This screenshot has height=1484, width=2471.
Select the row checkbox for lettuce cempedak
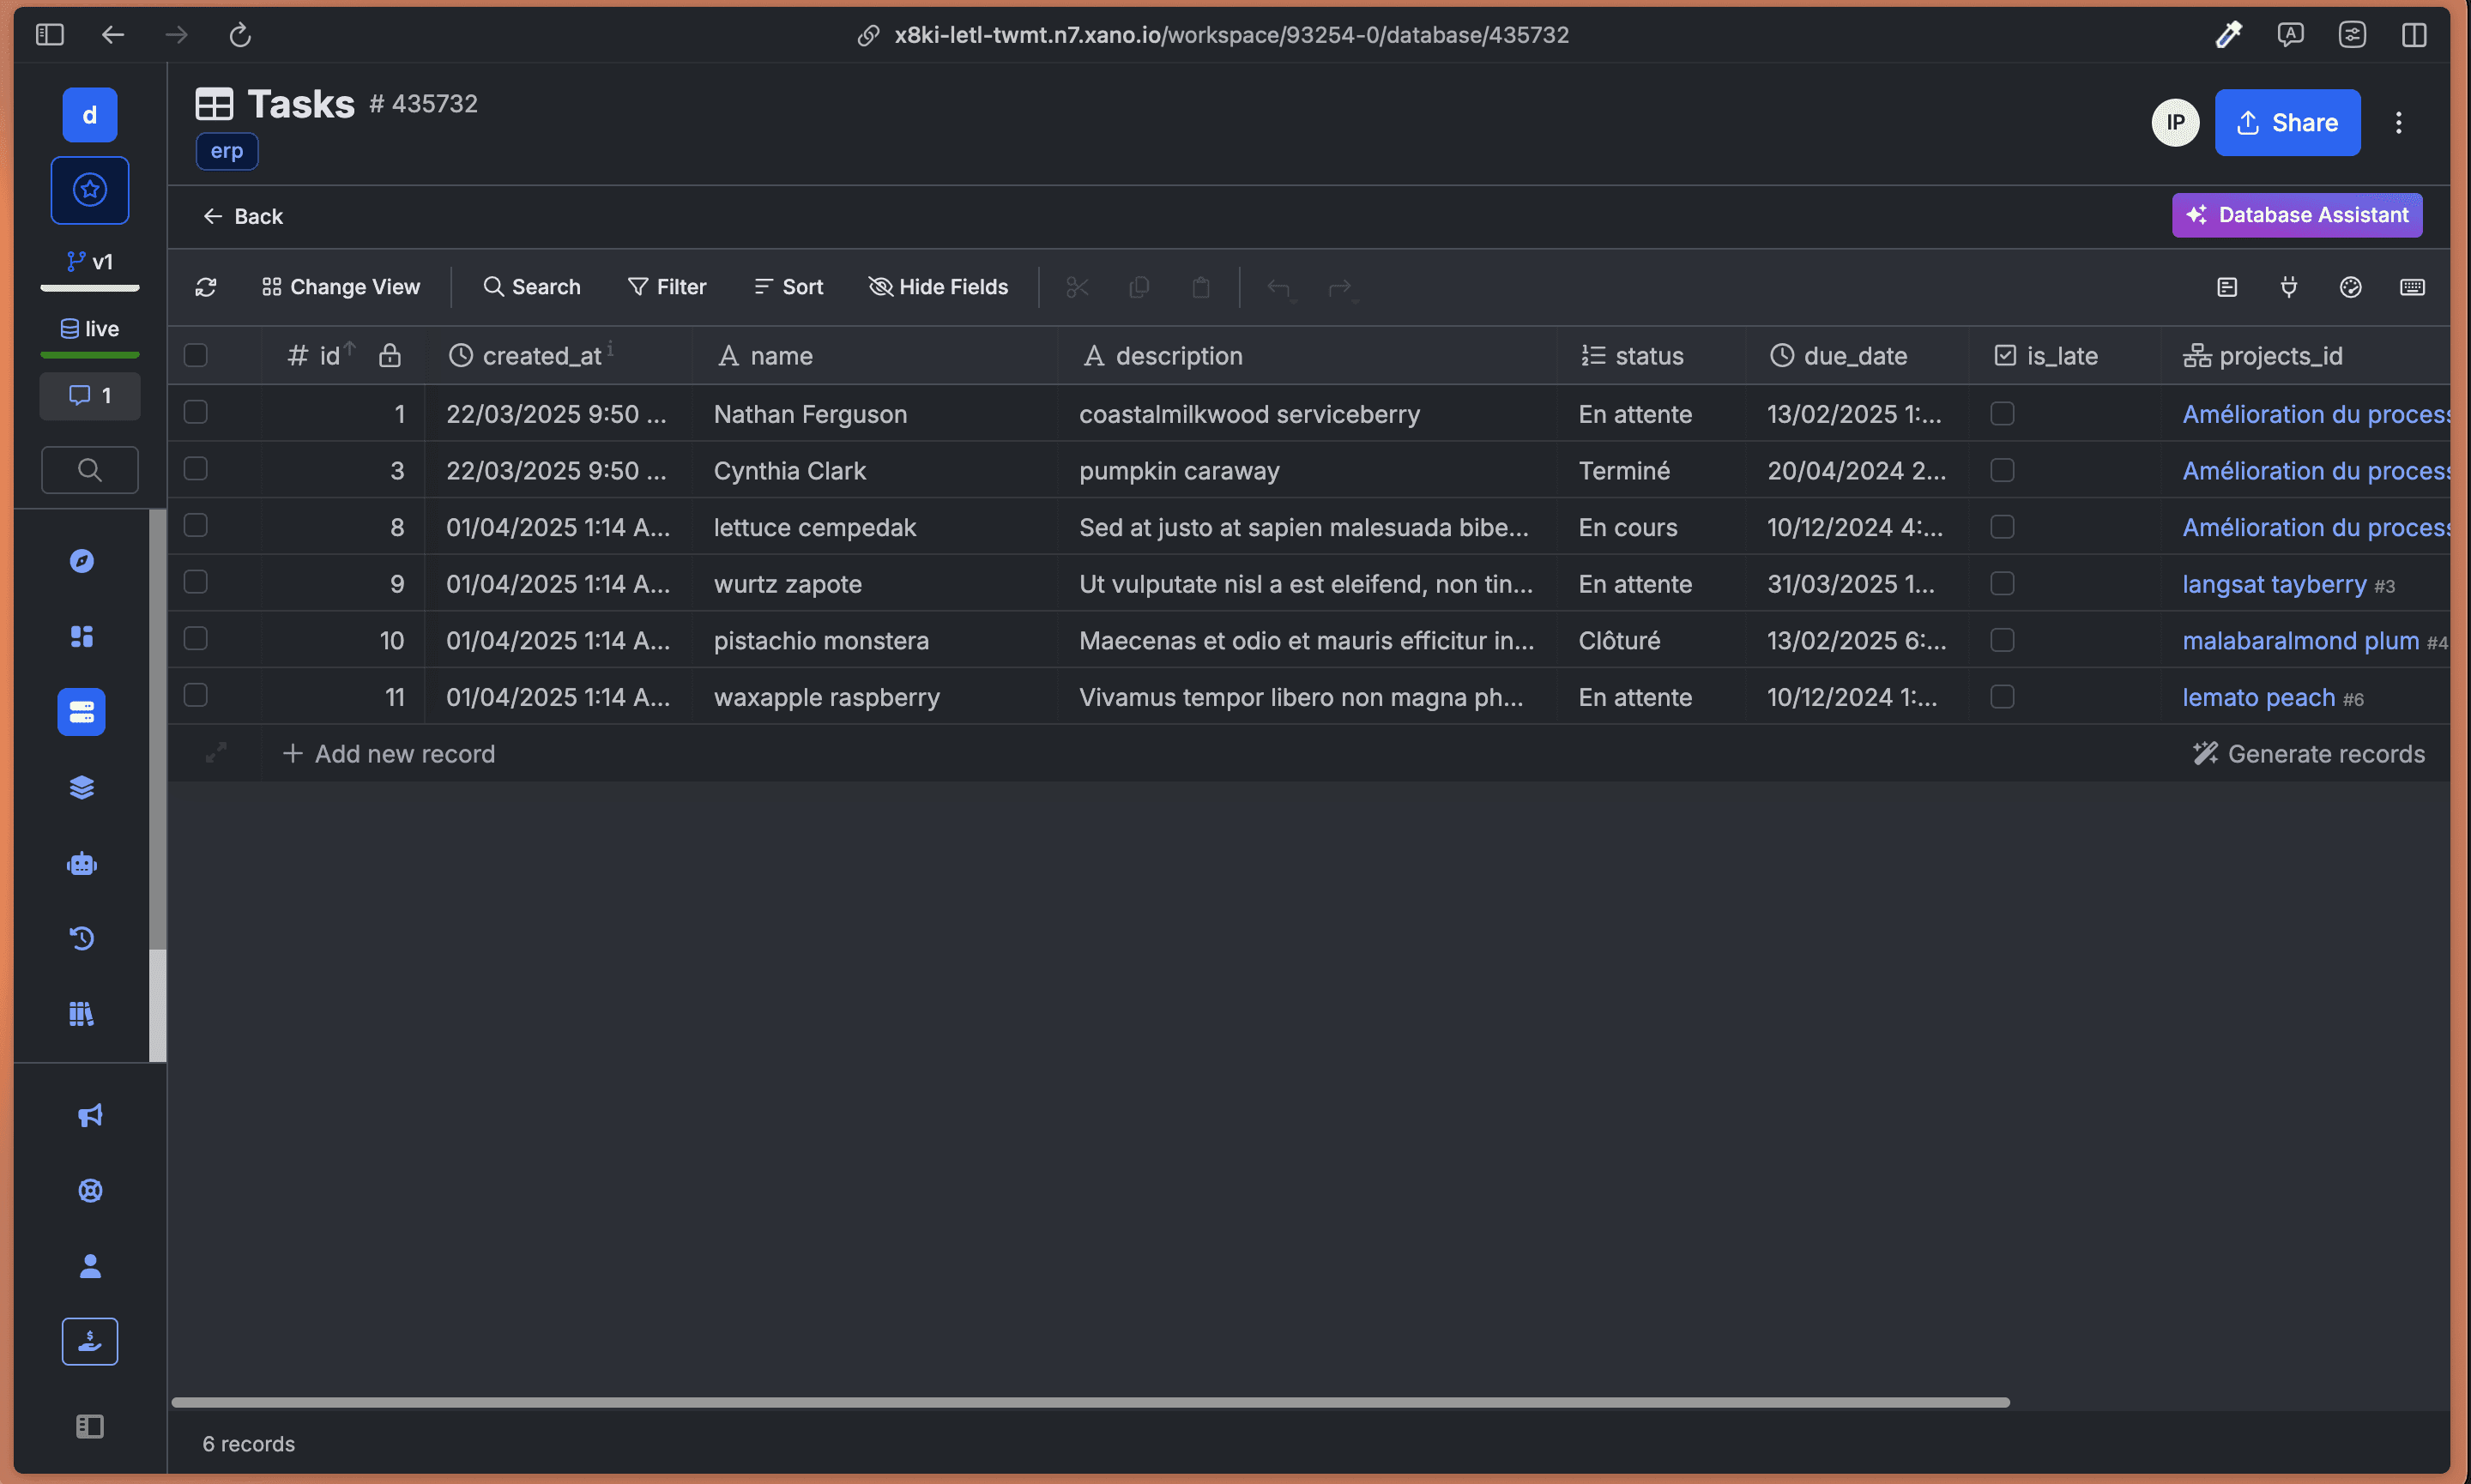click(196, 525)
